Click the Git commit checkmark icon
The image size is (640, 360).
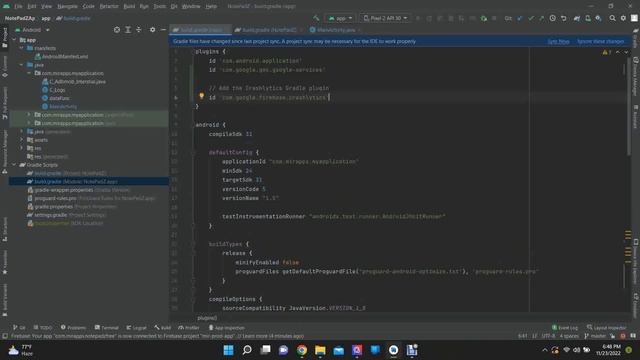pos(531,18)
